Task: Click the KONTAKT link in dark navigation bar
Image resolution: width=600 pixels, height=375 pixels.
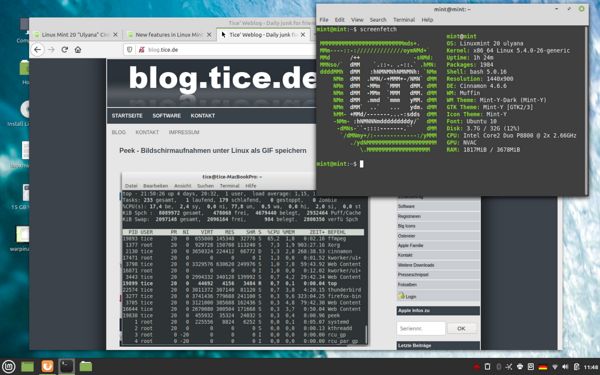Action: (203, 116)
